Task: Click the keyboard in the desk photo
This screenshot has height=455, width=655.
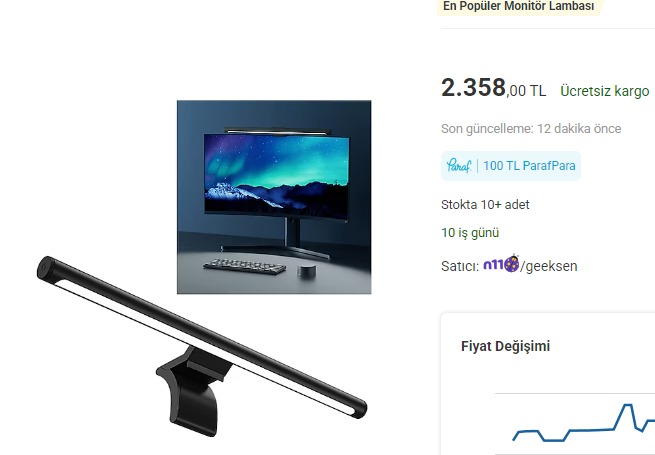Action: [244, 266]
